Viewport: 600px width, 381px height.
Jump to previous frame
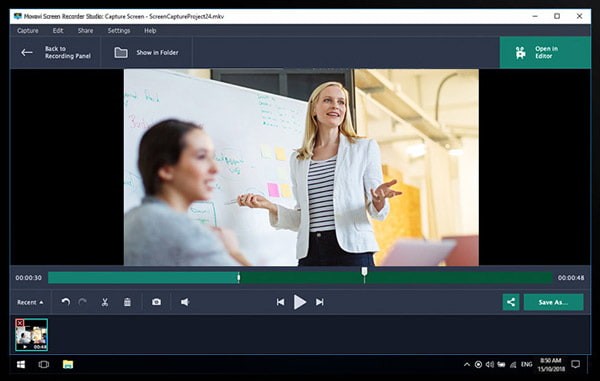[280, 302]
